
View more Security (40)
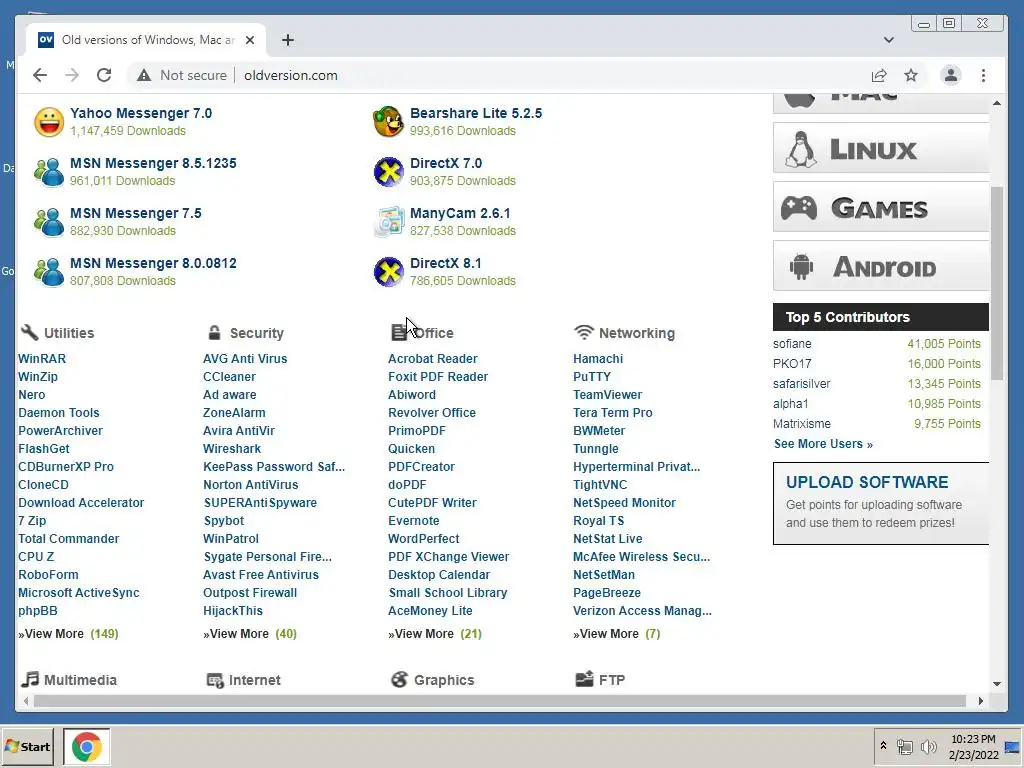click(x=249, y=633)
